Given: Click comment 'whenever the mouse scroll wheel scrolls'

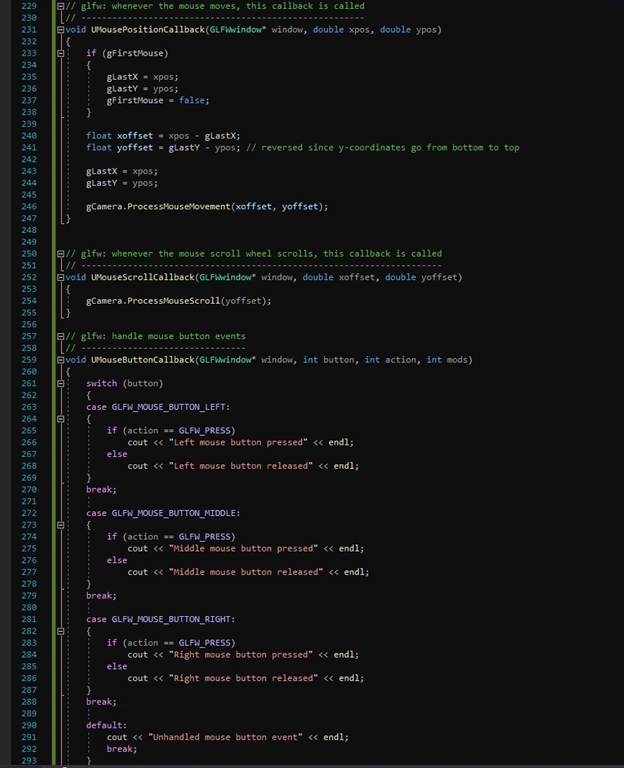Looking at the screenshot, I should pyautogui.click(x=214, y=254).
